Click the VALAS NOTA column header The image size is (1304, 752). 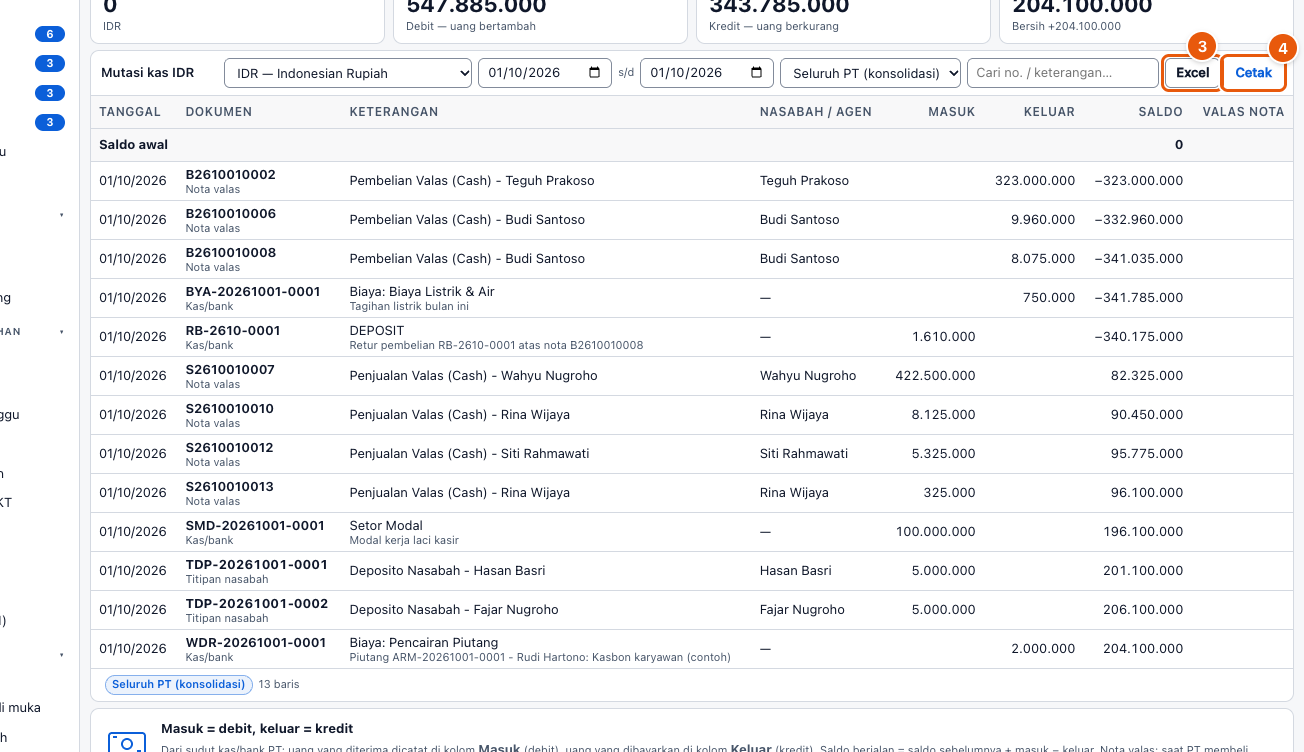(x=1243, y=112)
